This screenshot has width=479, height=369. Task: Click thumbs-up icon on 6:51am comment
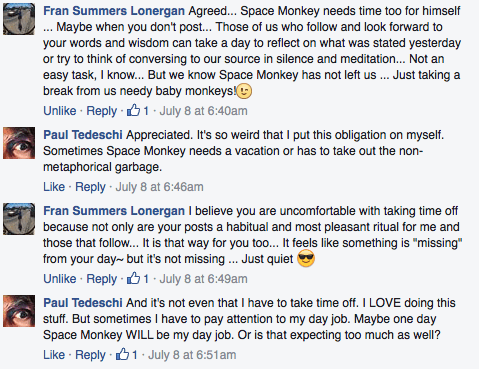(122, 354)
